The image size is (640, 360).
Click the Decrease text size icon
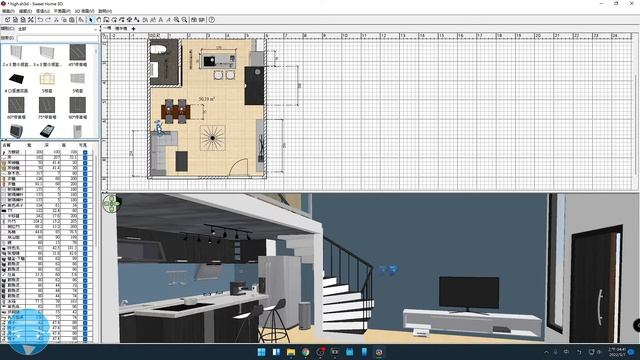(153, 20)
